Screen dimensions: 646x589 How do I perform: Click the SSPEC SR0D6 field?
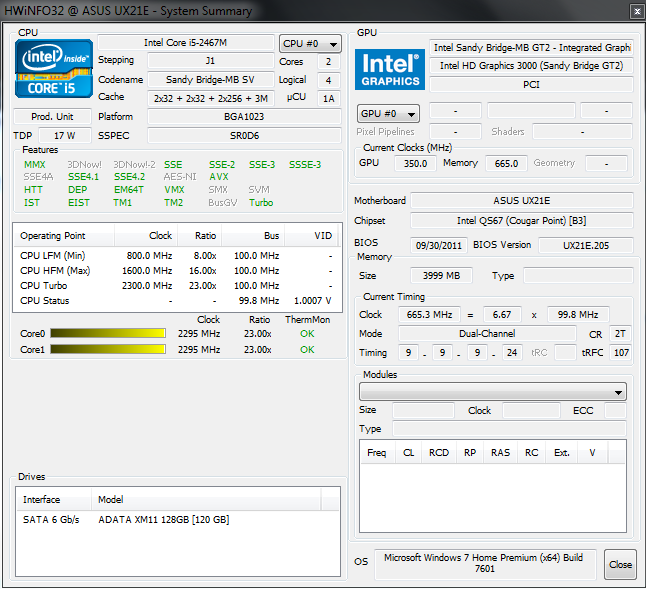(x=244, y=136)
